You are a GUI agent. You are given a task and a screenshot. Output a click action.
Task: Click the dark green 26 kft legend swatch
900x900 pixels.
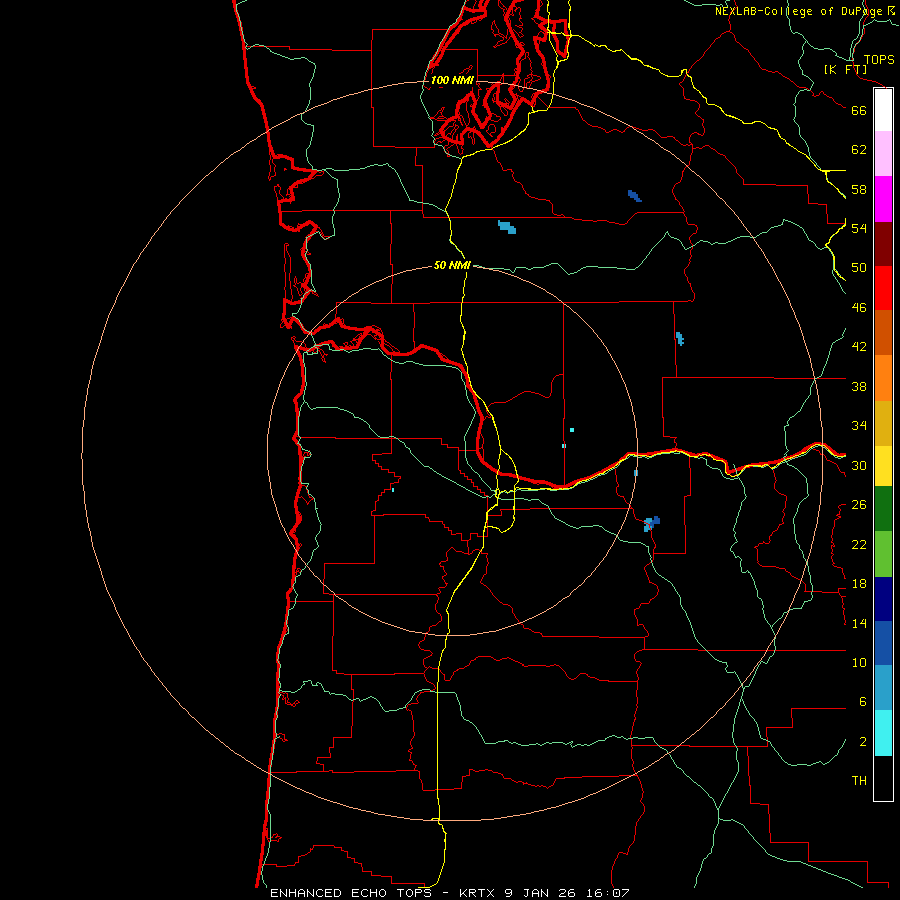point(883,509)
